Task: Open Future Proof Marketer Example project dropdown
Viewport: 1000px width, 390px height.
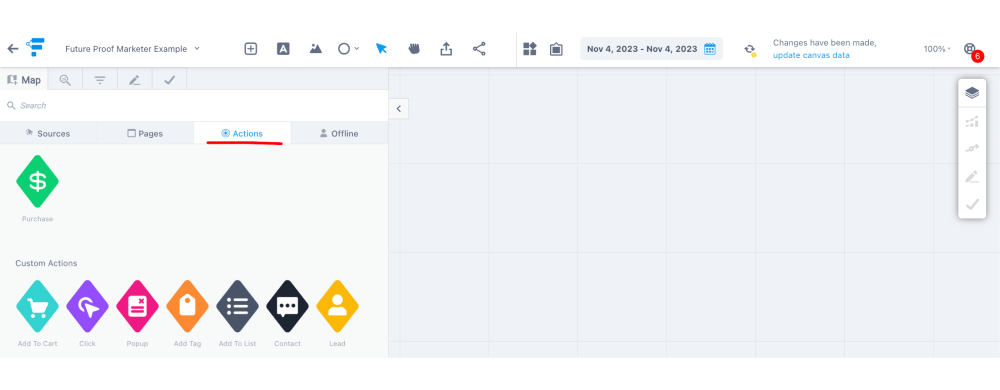Action: [133, 48]
